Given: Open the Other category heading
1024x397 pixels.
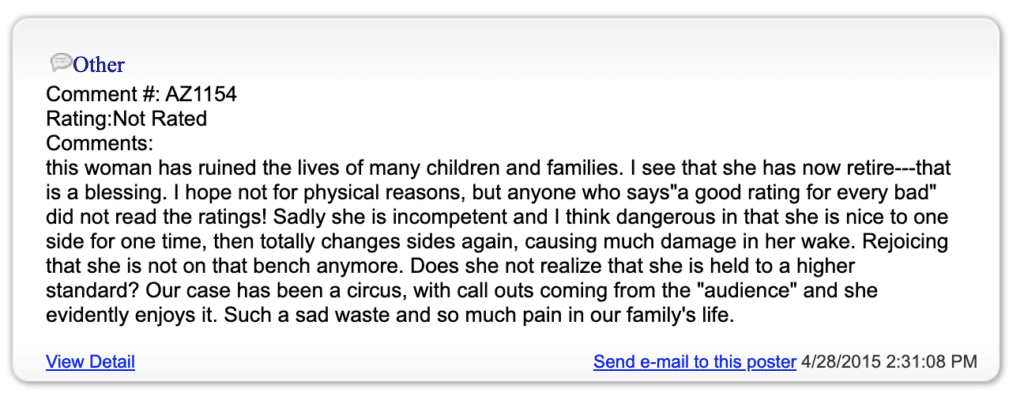Looking at the screenshot, I should [99, 65].
